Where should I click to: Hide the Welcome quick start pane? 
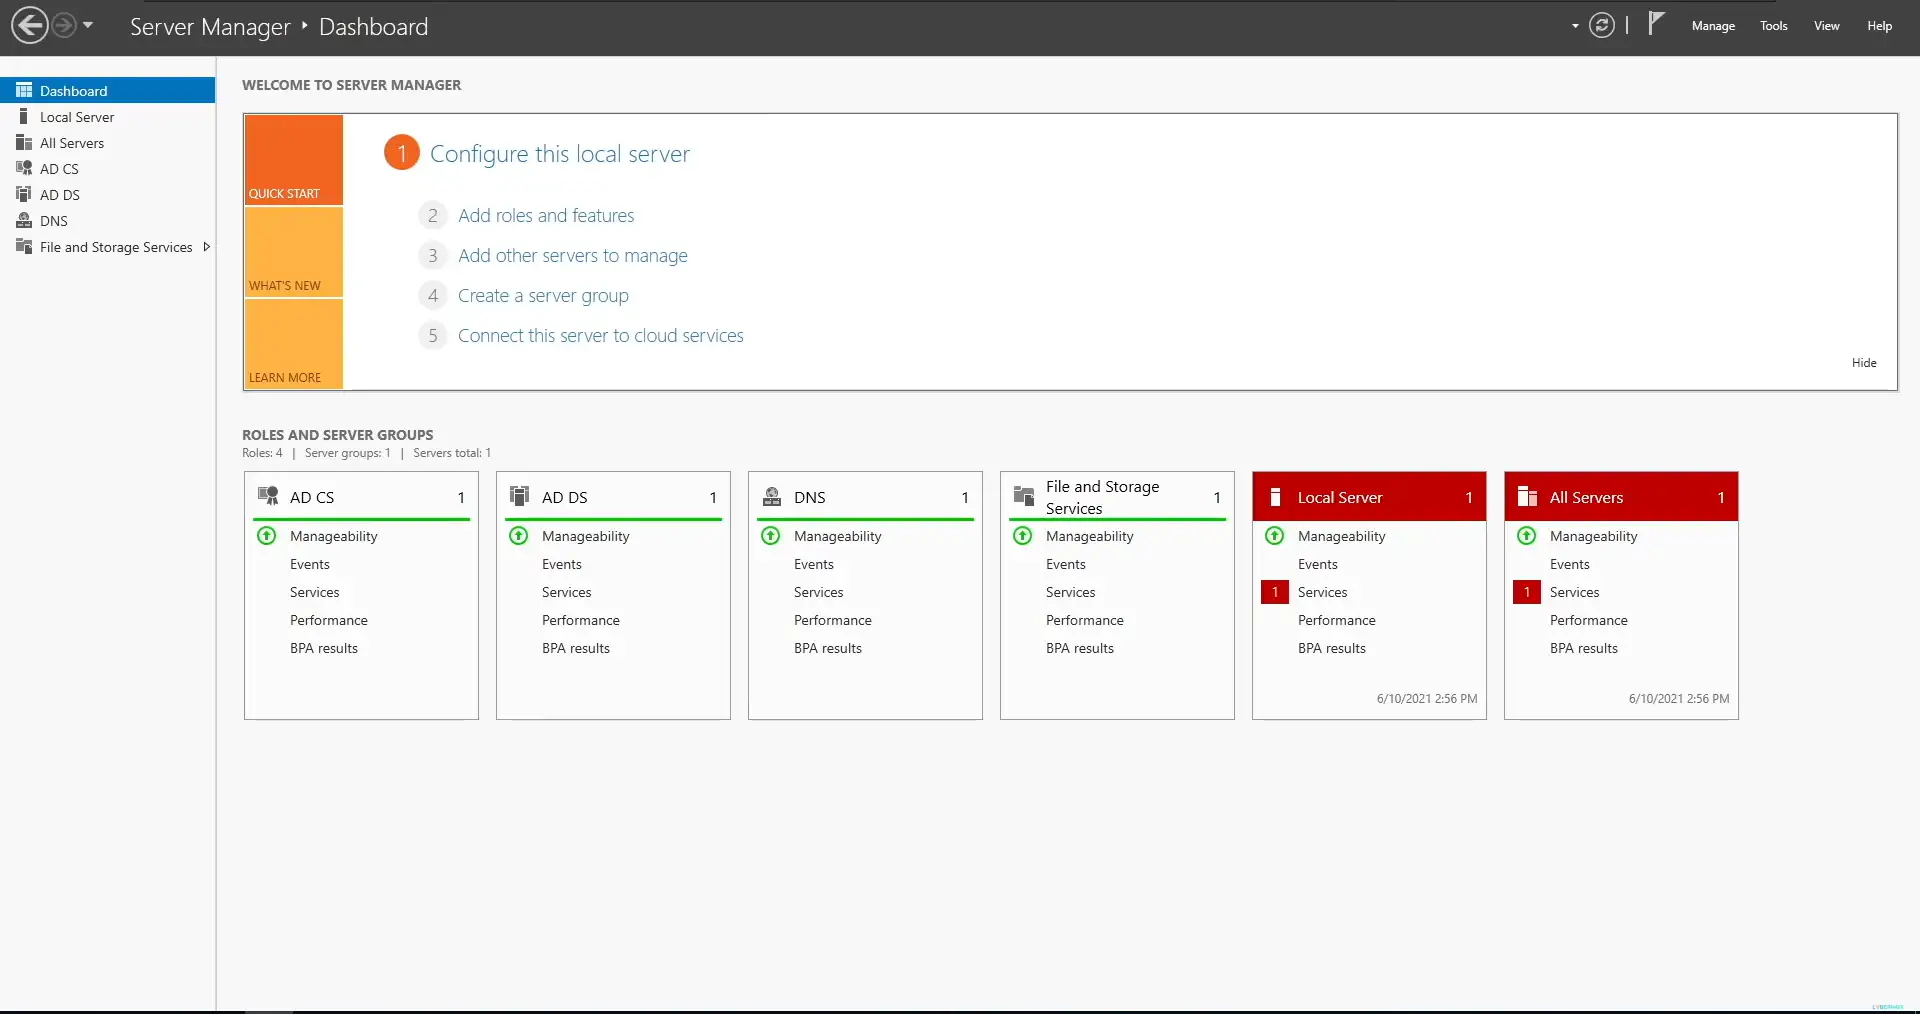point(1864,362)
